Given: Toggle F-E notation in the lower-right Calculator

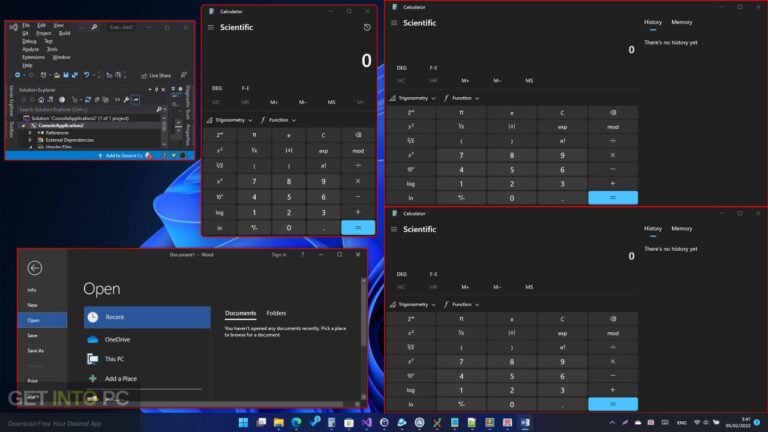Looking at the screenshot, I should tap(433, 274).
